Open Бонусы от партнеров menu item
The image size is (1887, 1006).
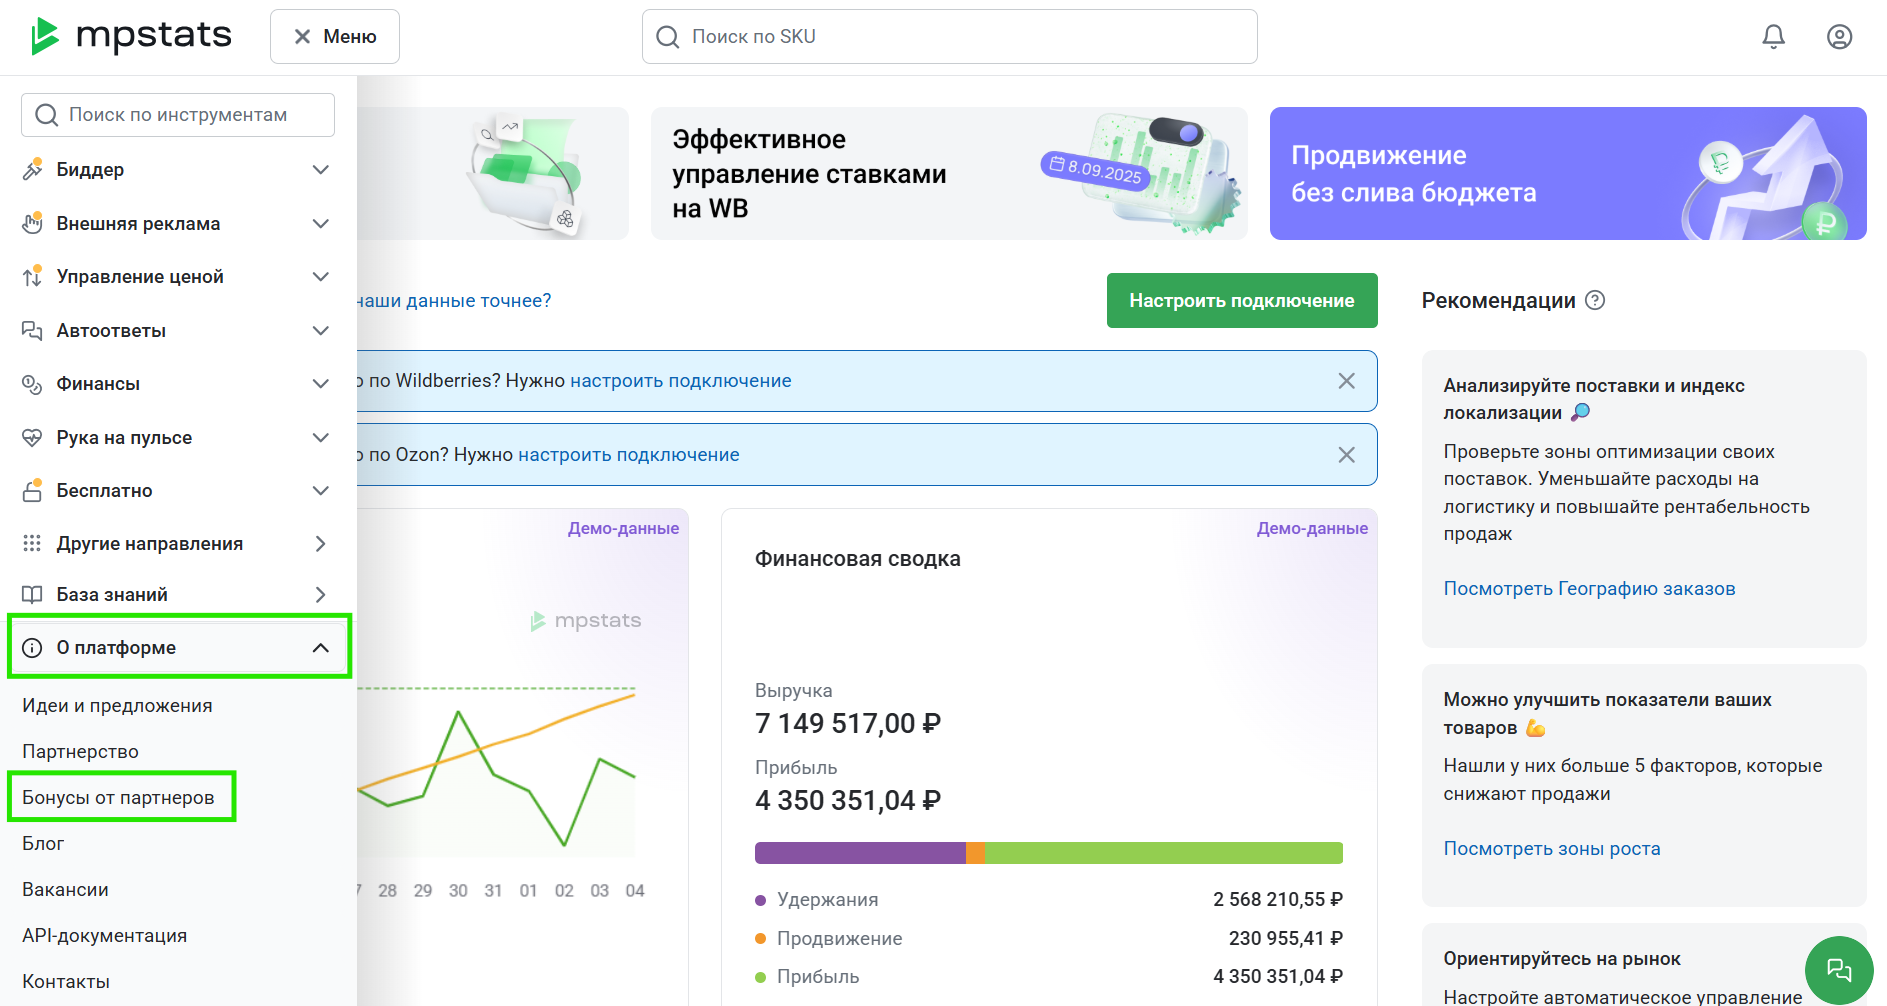(118, 797)
